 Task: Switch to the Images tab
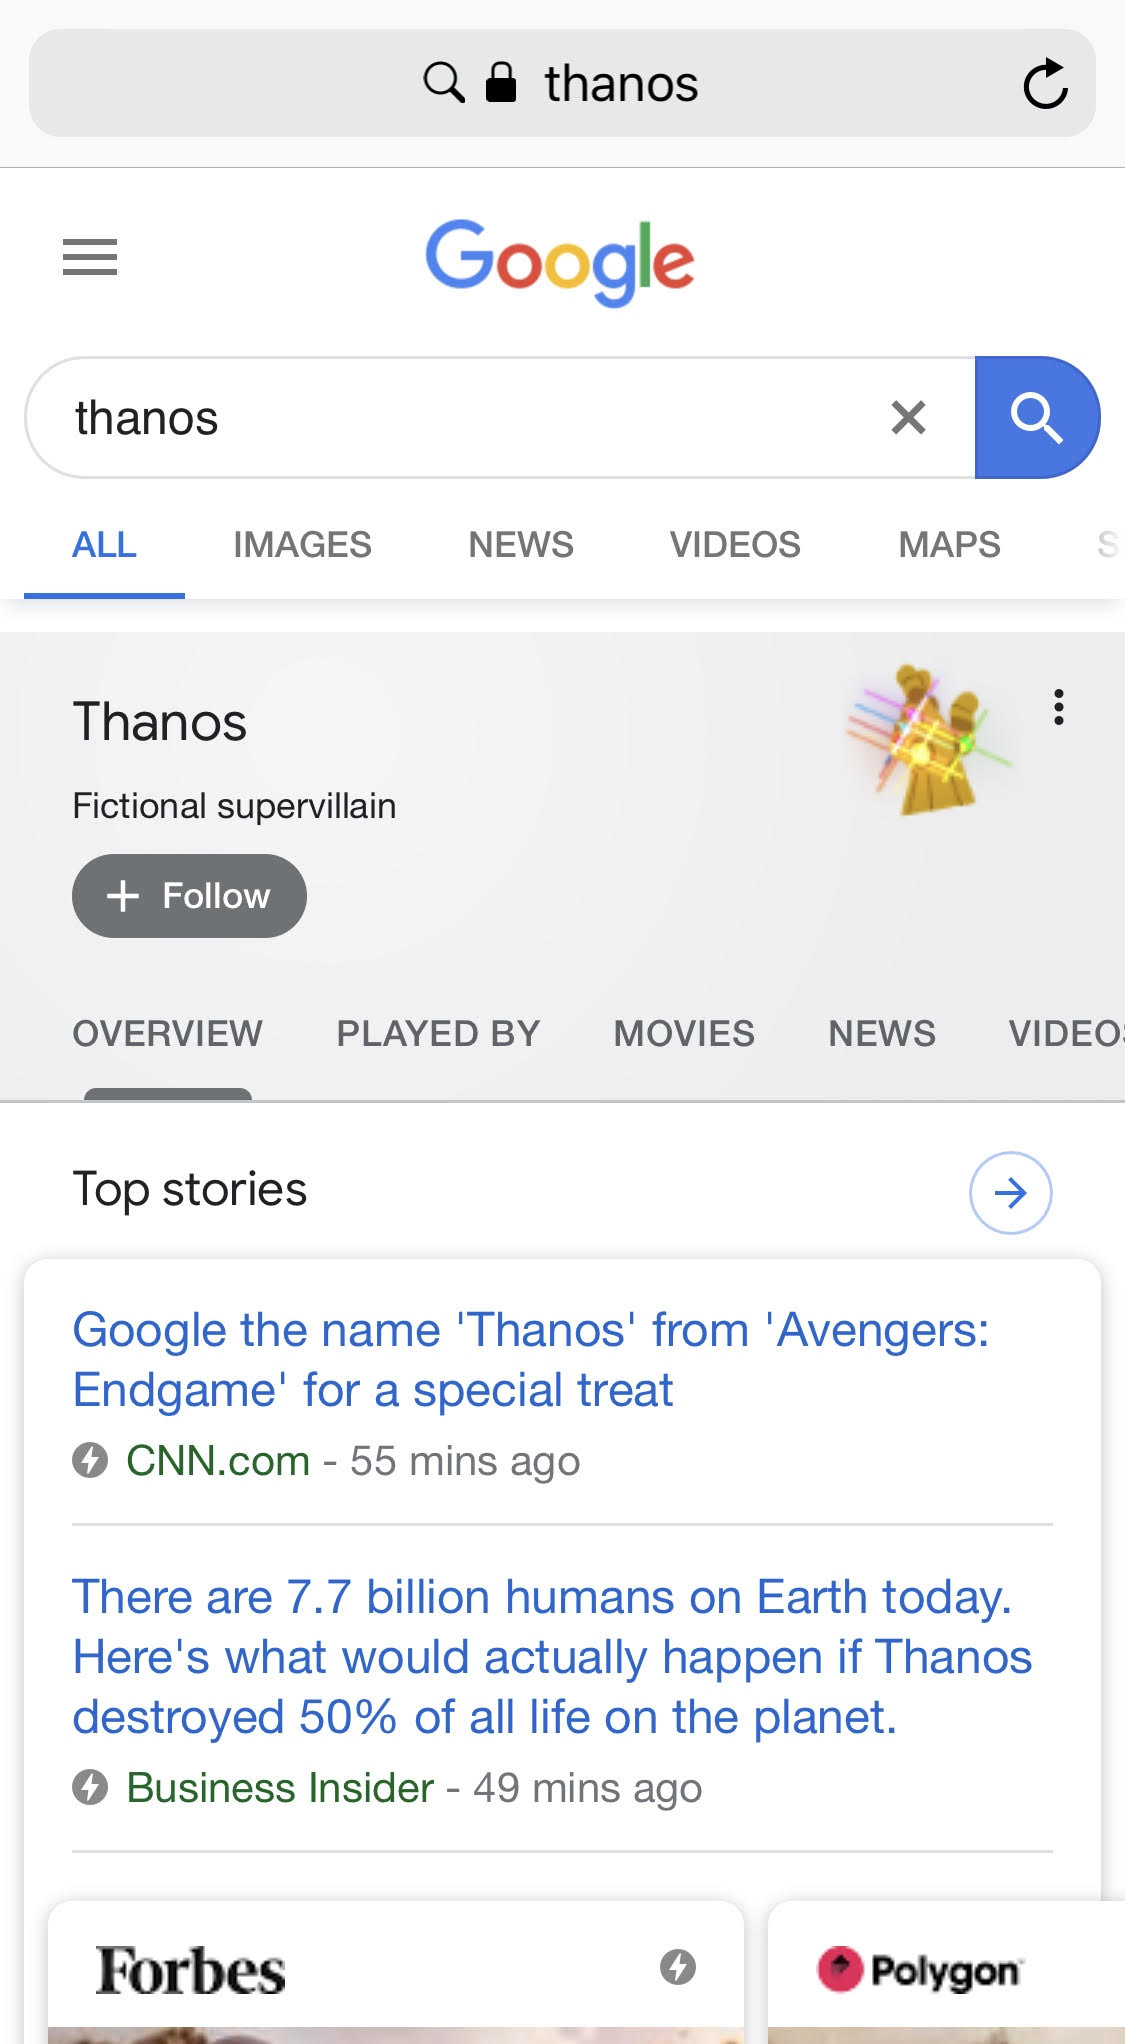302,545
